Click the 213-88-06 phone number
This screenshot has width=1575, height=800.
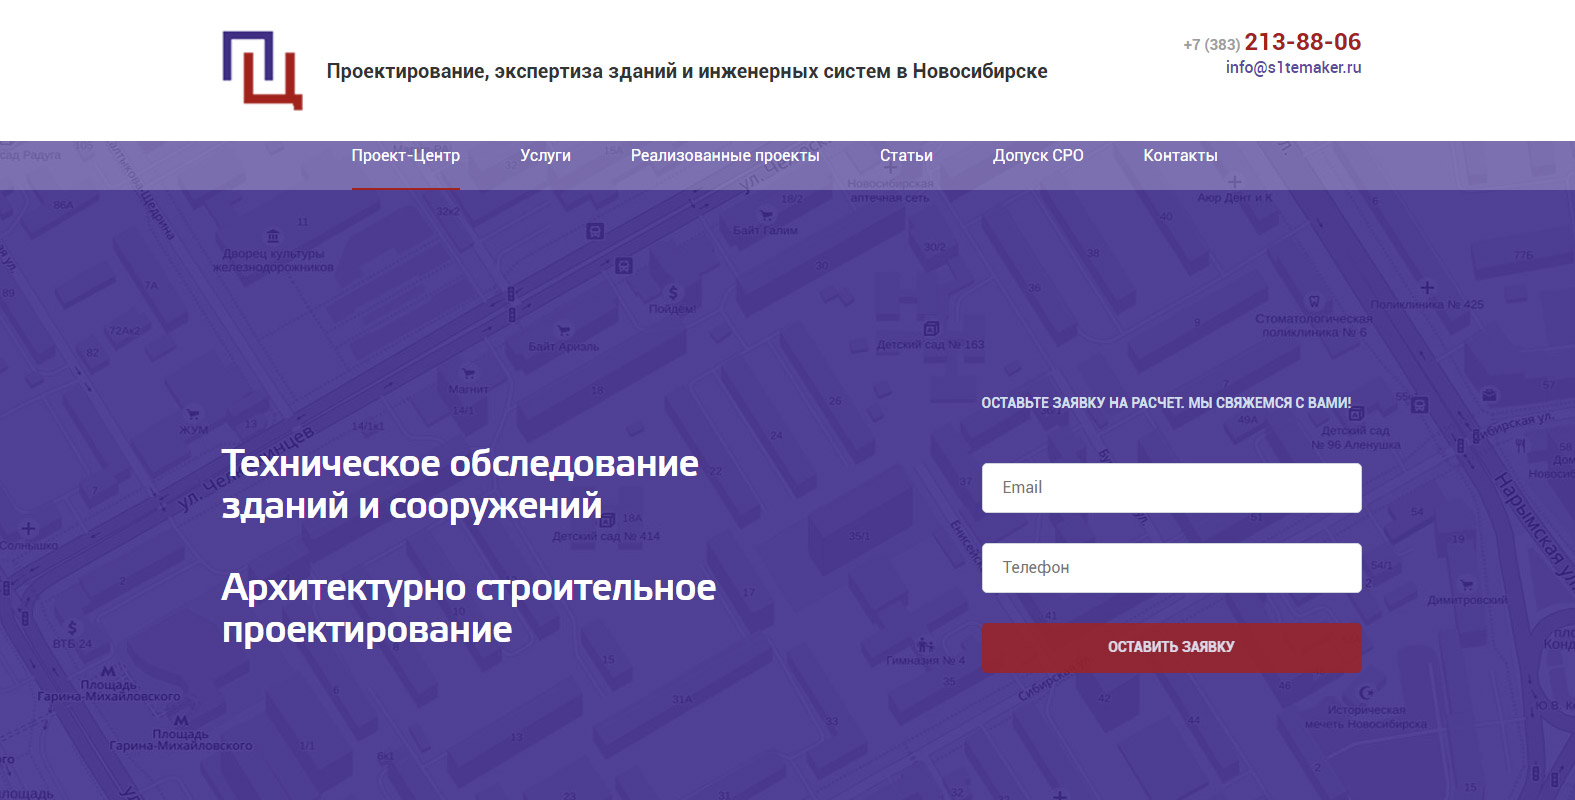(x=1302, y=42)
